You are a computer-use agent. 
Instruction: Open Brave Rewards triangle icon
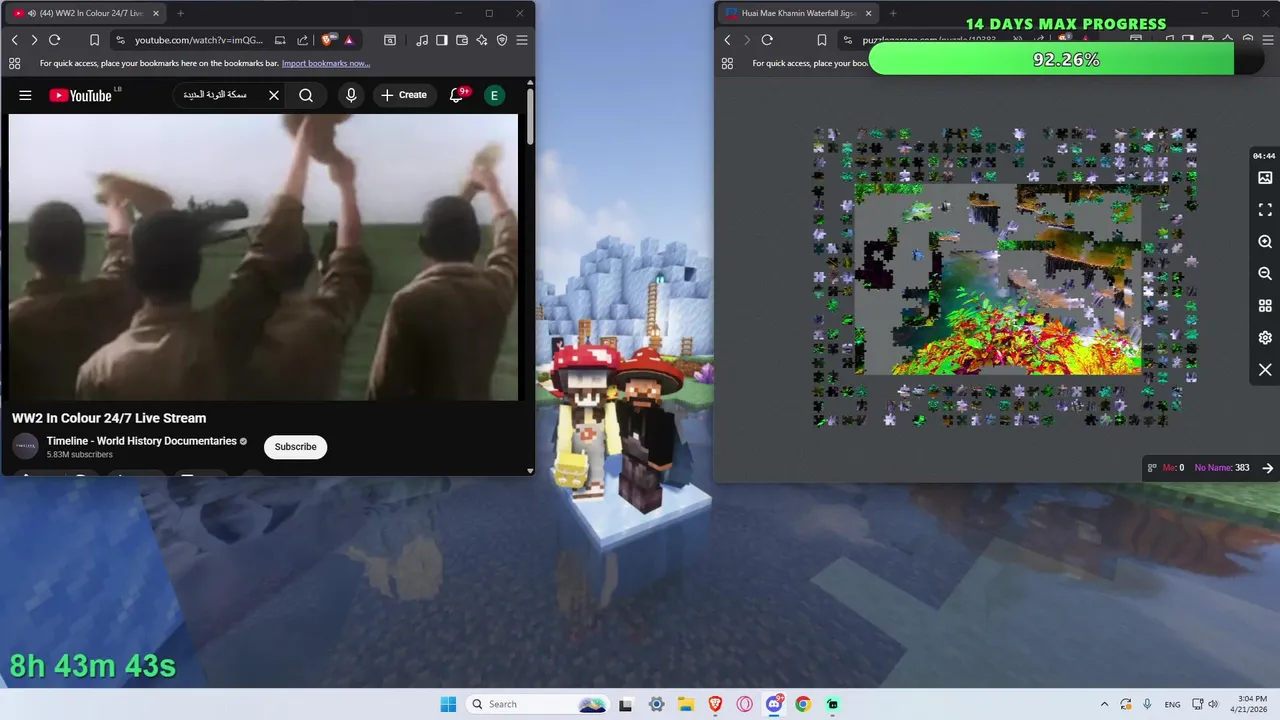pyautogui.click(x=348, y=40)
